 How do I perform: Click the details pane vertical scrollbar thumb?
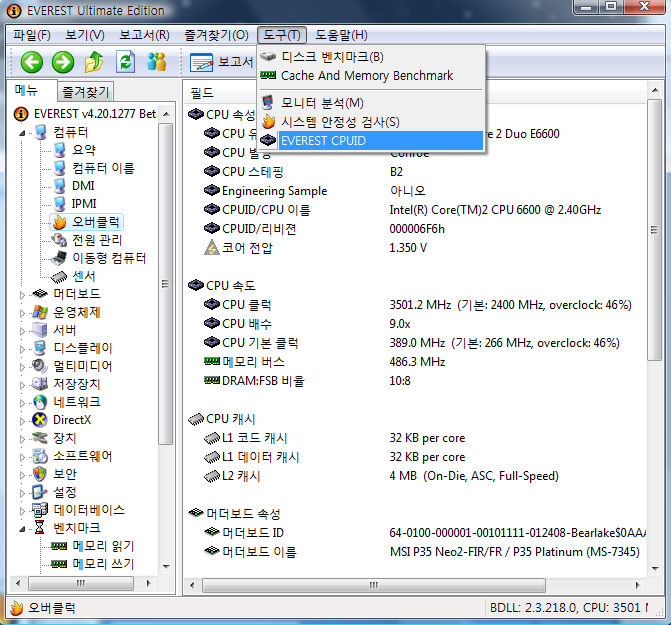click(x=654, y=230)
